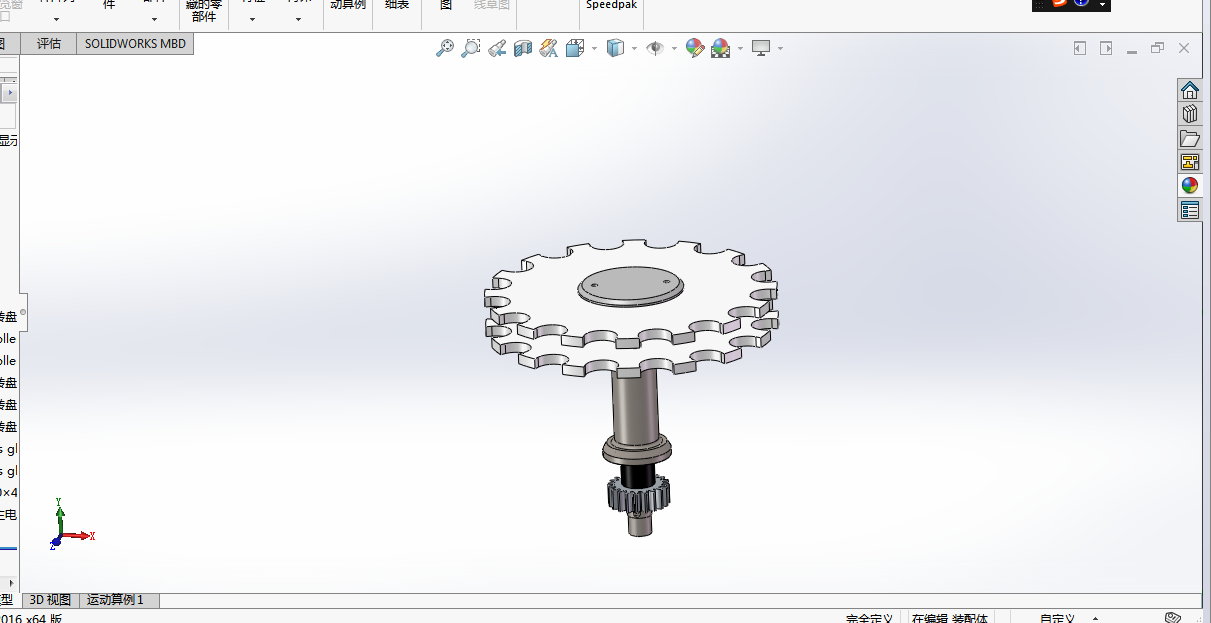Open the Design Library task pane tab
Screen dimensions: 1211x623
tap(1189, 114)
